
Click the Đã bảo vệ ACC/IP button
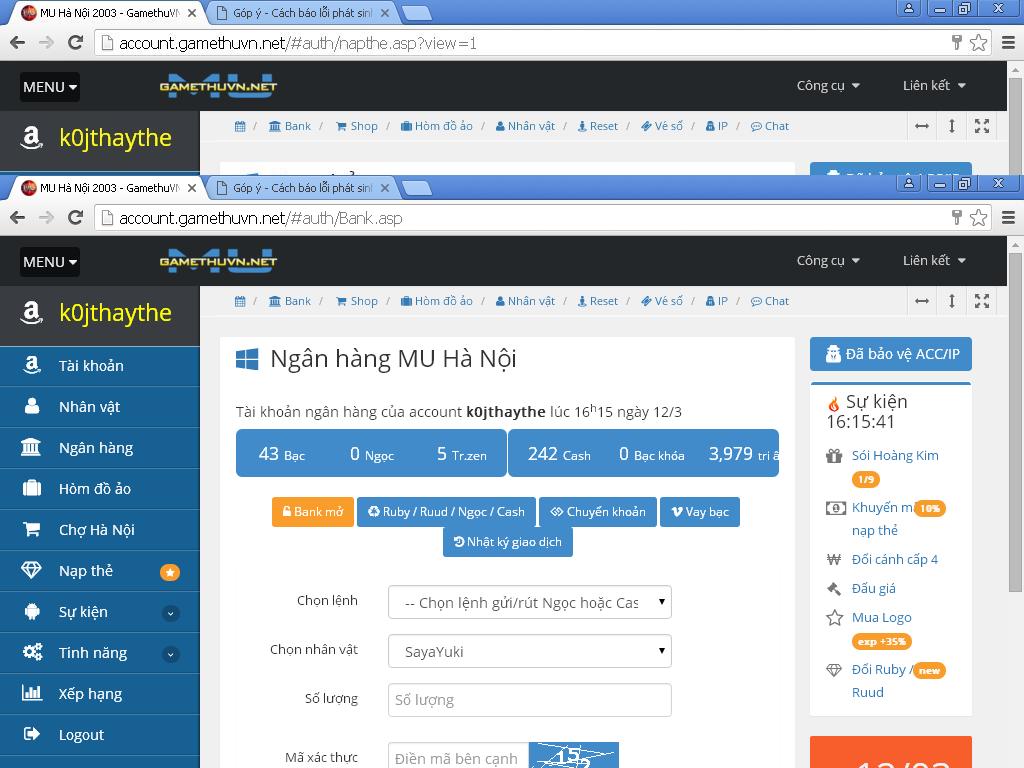[x=891, y=354]
